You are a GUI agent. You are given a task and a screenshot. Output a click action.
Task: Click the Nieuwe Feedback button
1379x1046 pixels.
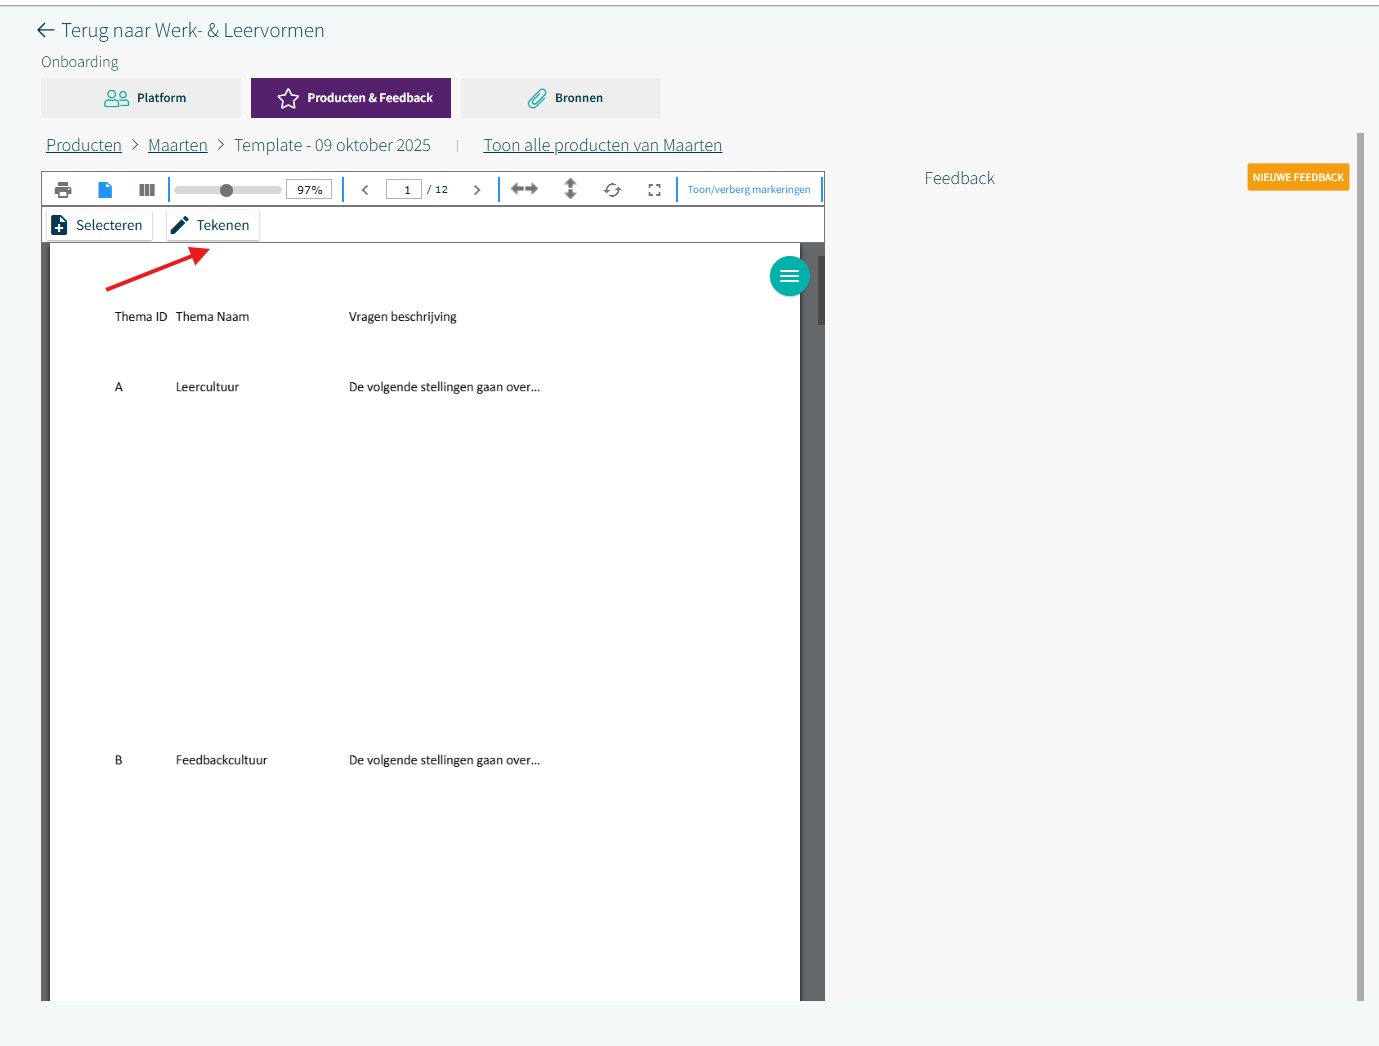coord(1297,177)
